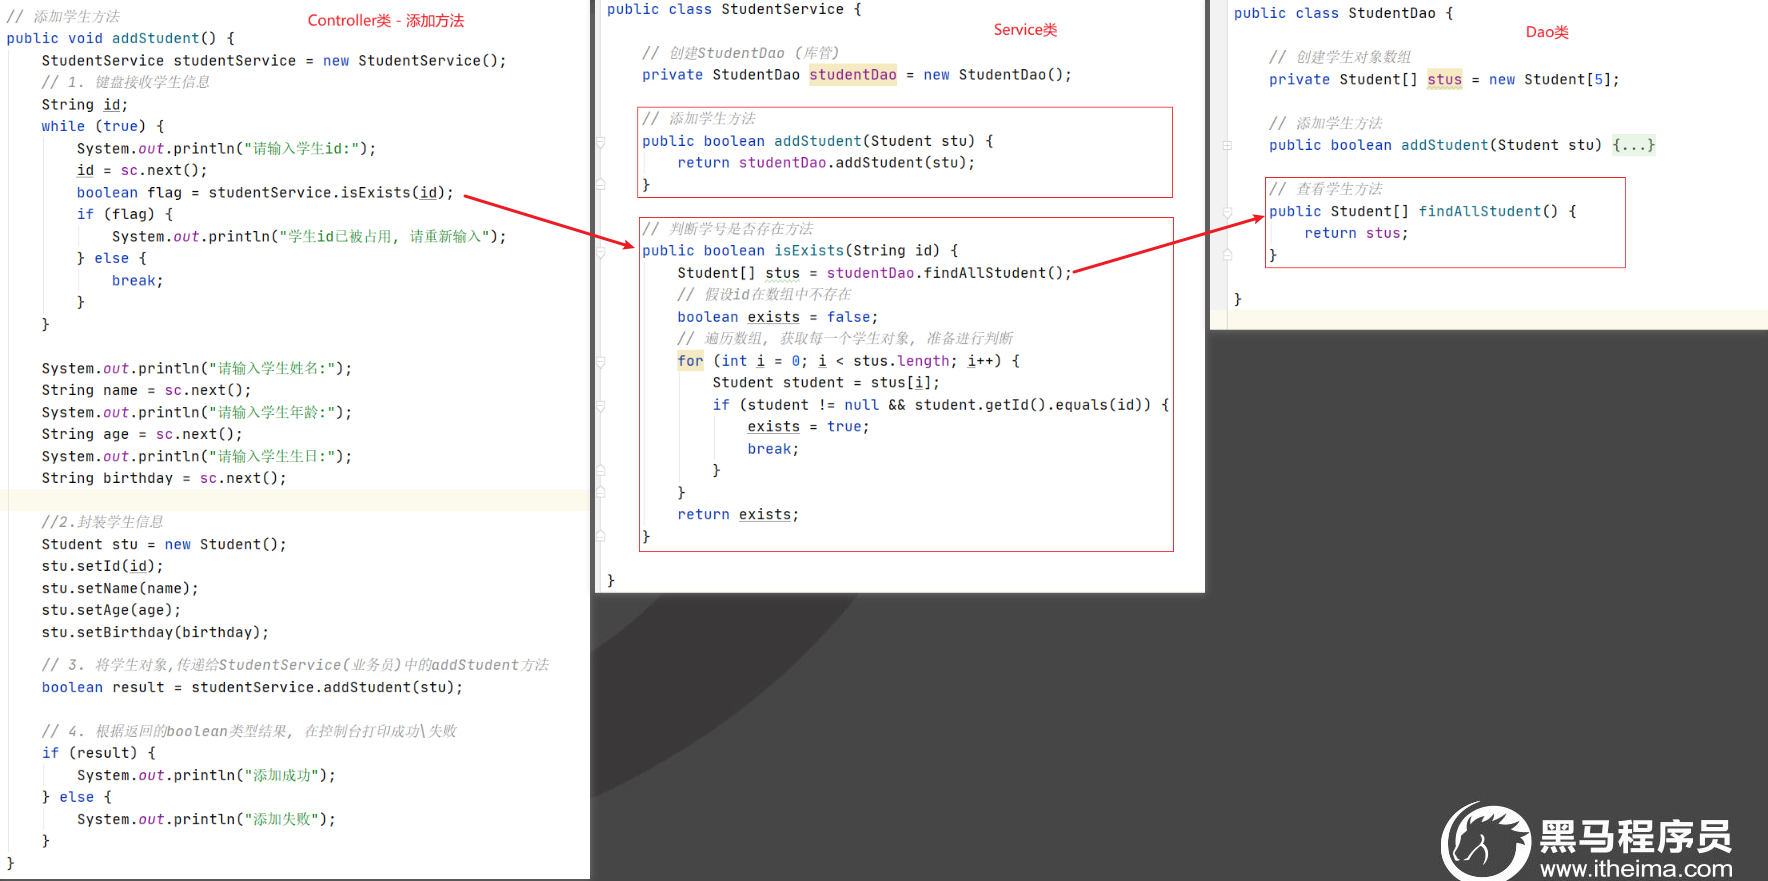Screen dimensions: 1768x881
Task: Click 'Student stu = new Student();' line
Action: click(x=164, y=545)
